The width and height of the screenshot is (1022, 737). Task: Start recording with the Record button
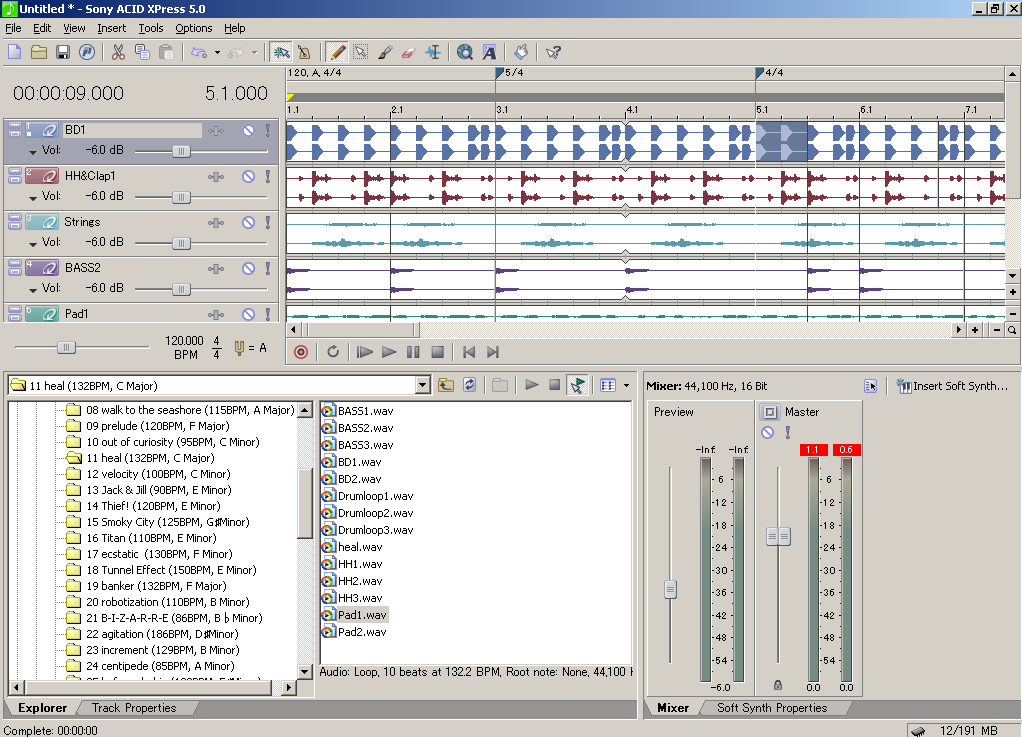(300, 352)
